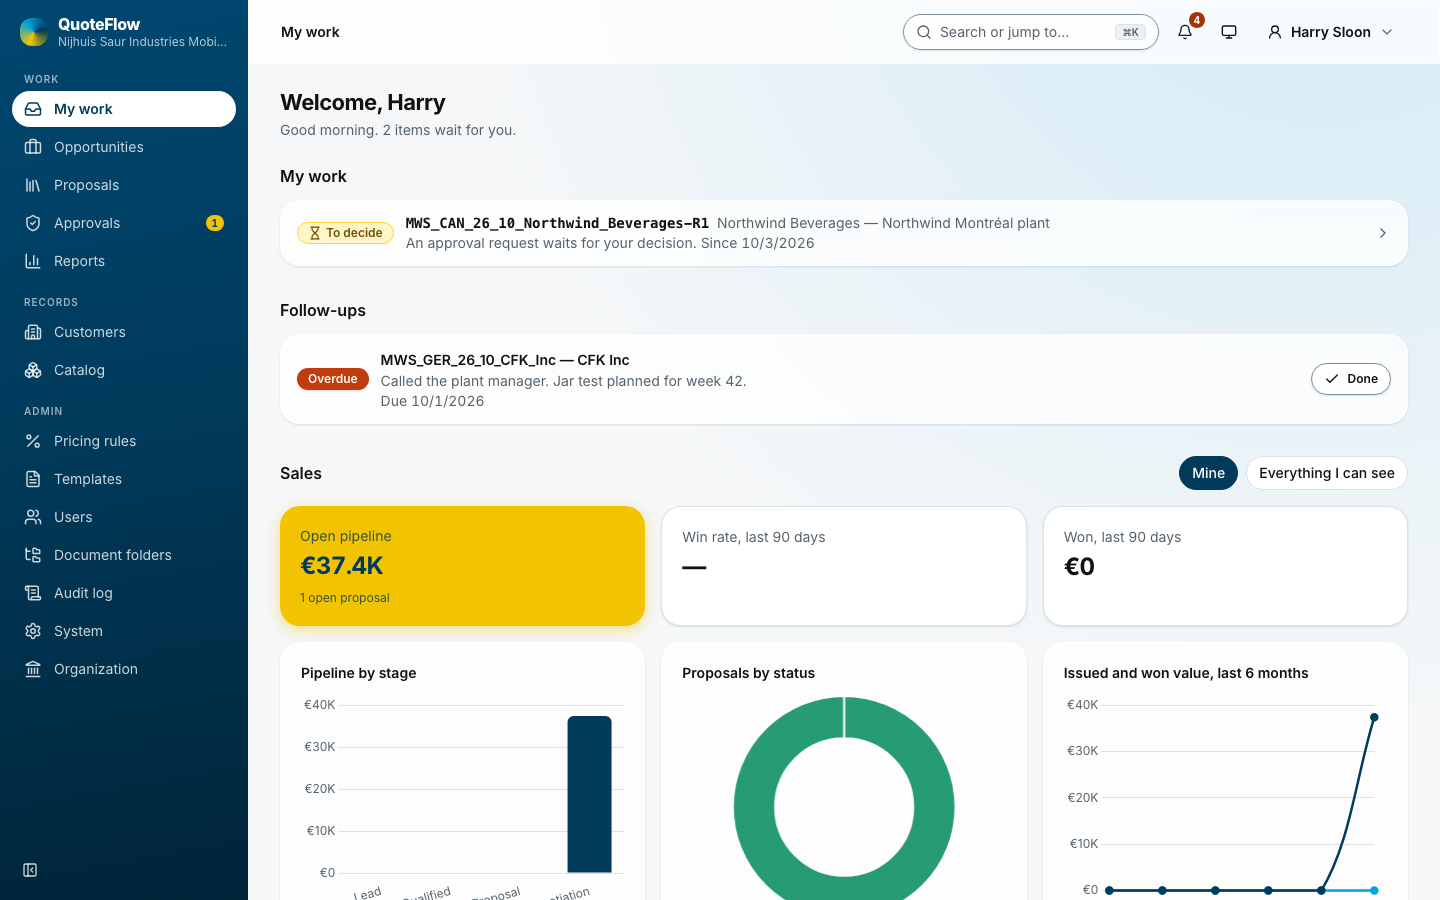Click the Document folders icon

coord(33,555)
